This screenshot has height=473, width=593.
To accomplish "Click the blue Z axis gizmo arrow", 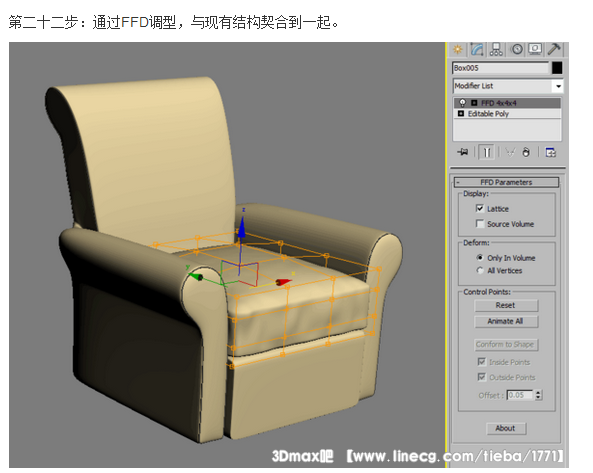I will 241,228.
